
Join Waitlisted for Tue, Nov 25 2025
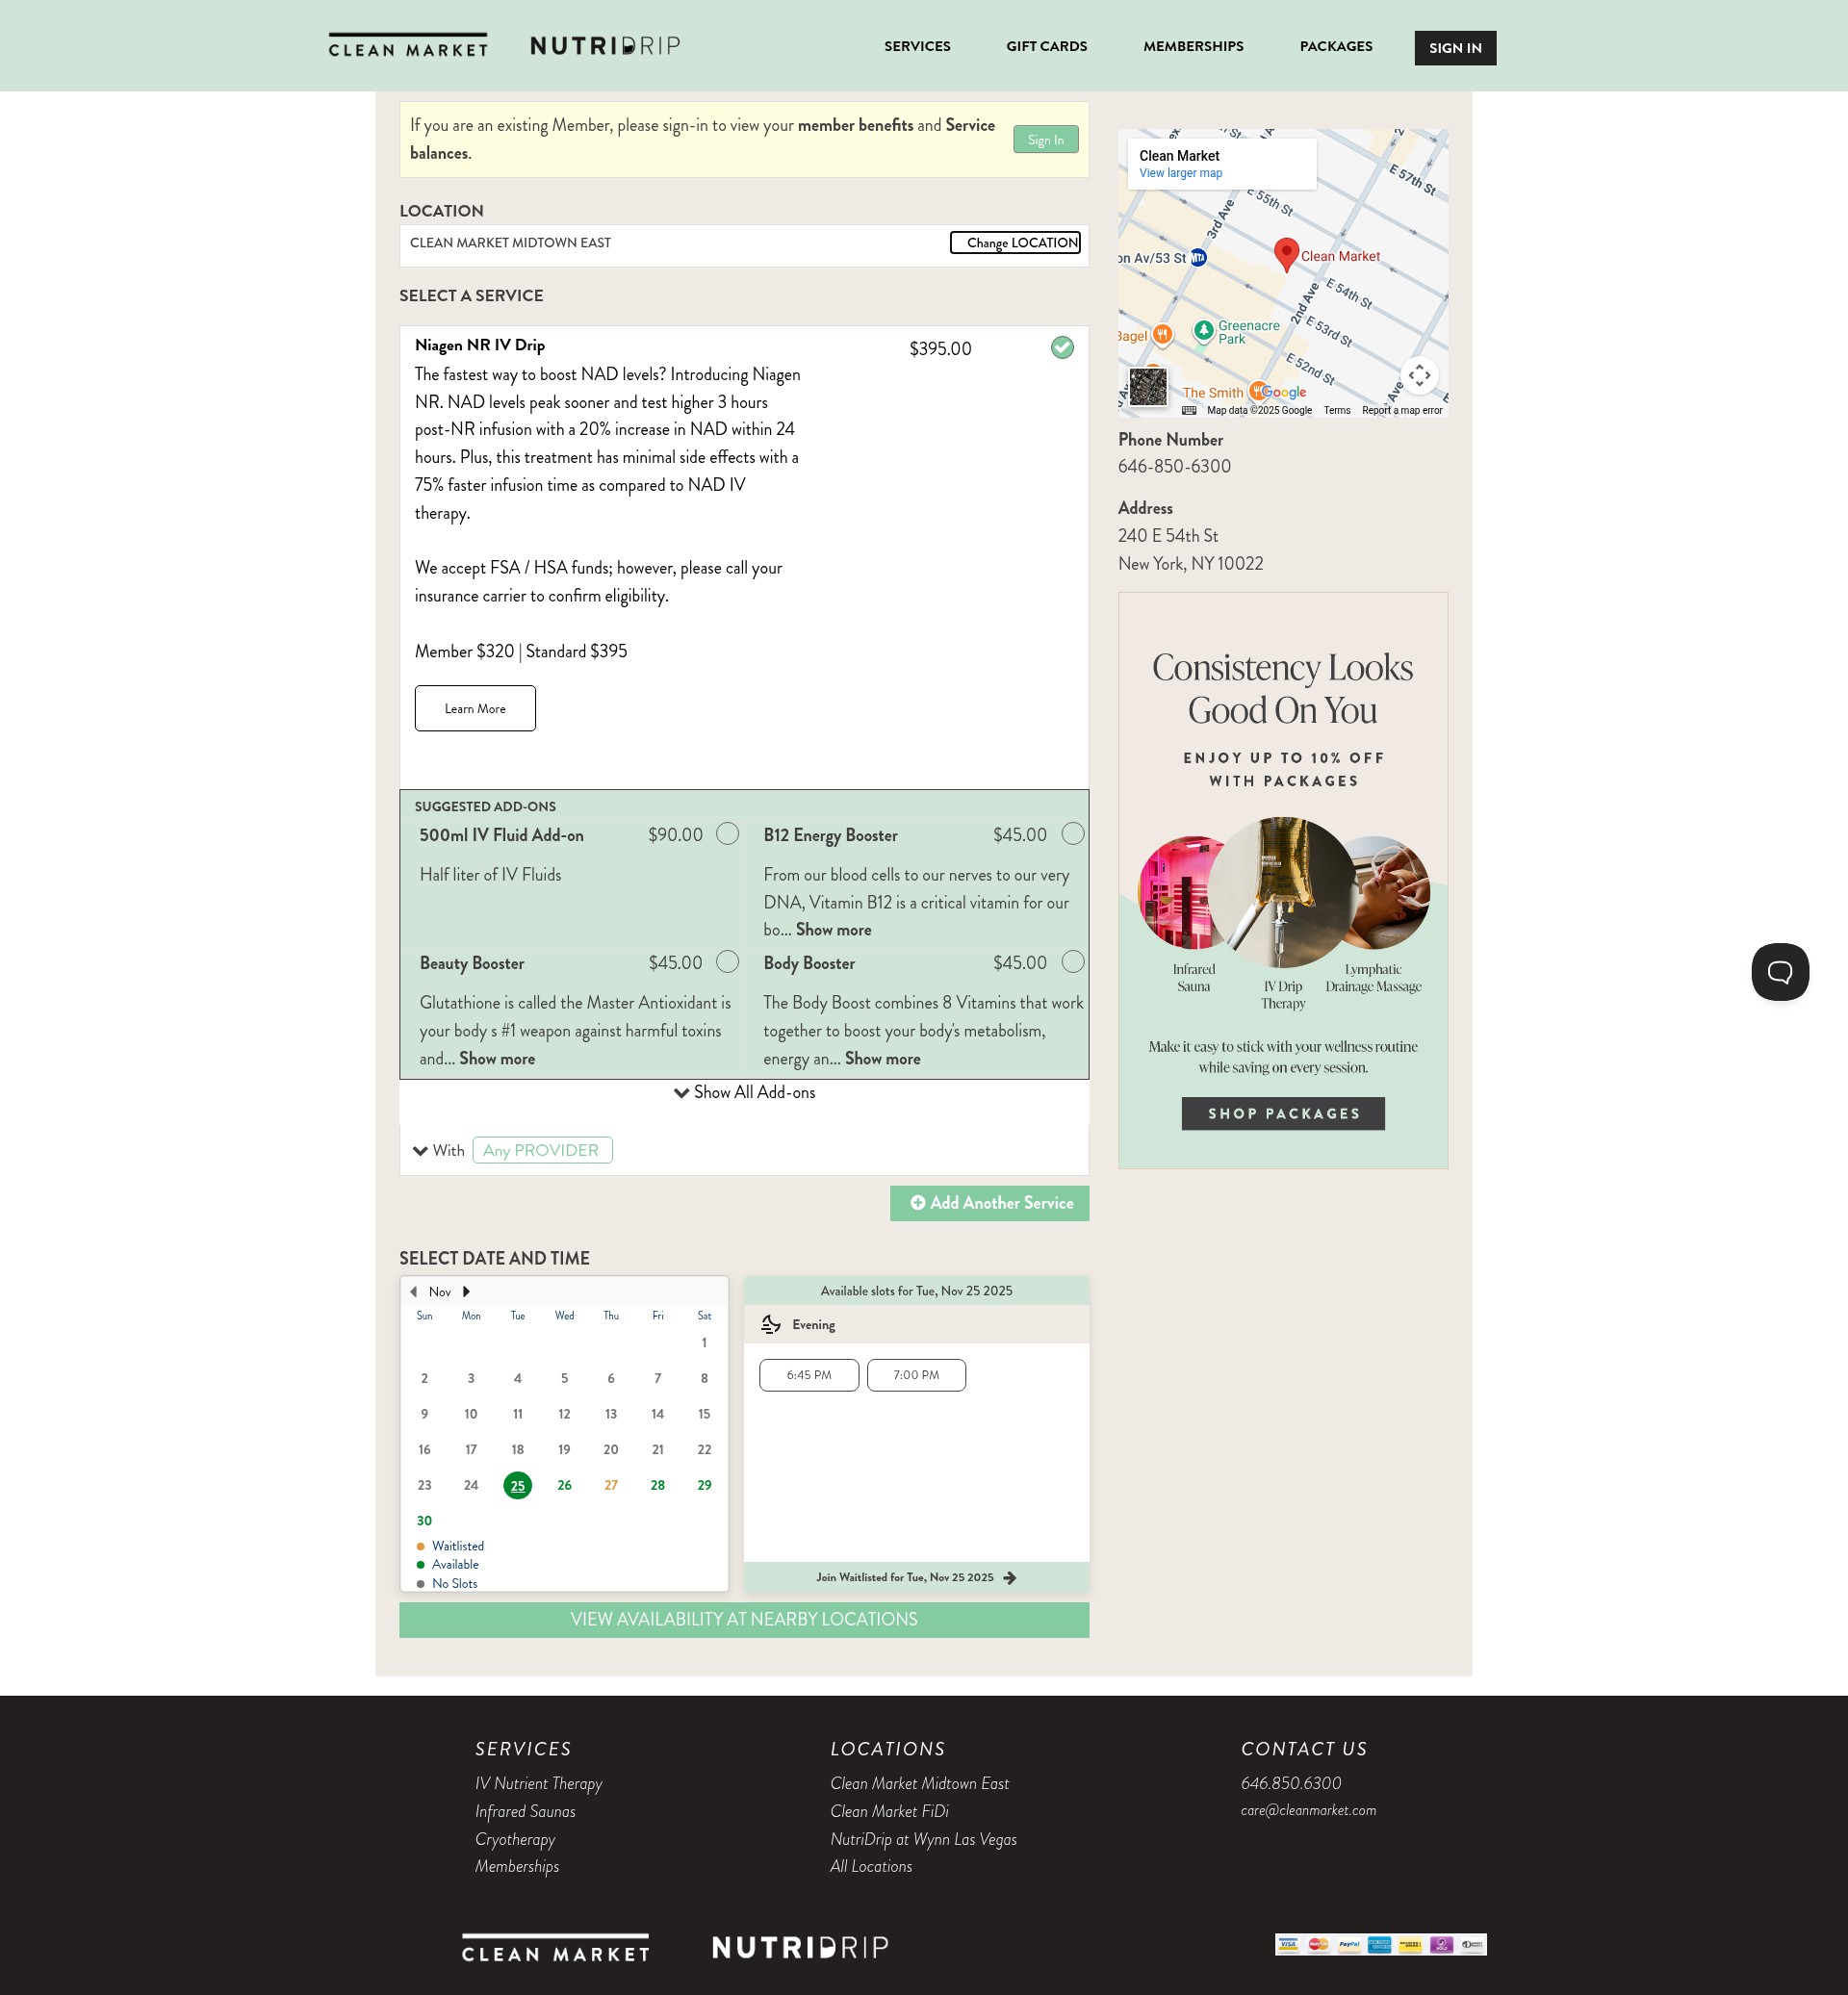click(x=916, y=1578)
